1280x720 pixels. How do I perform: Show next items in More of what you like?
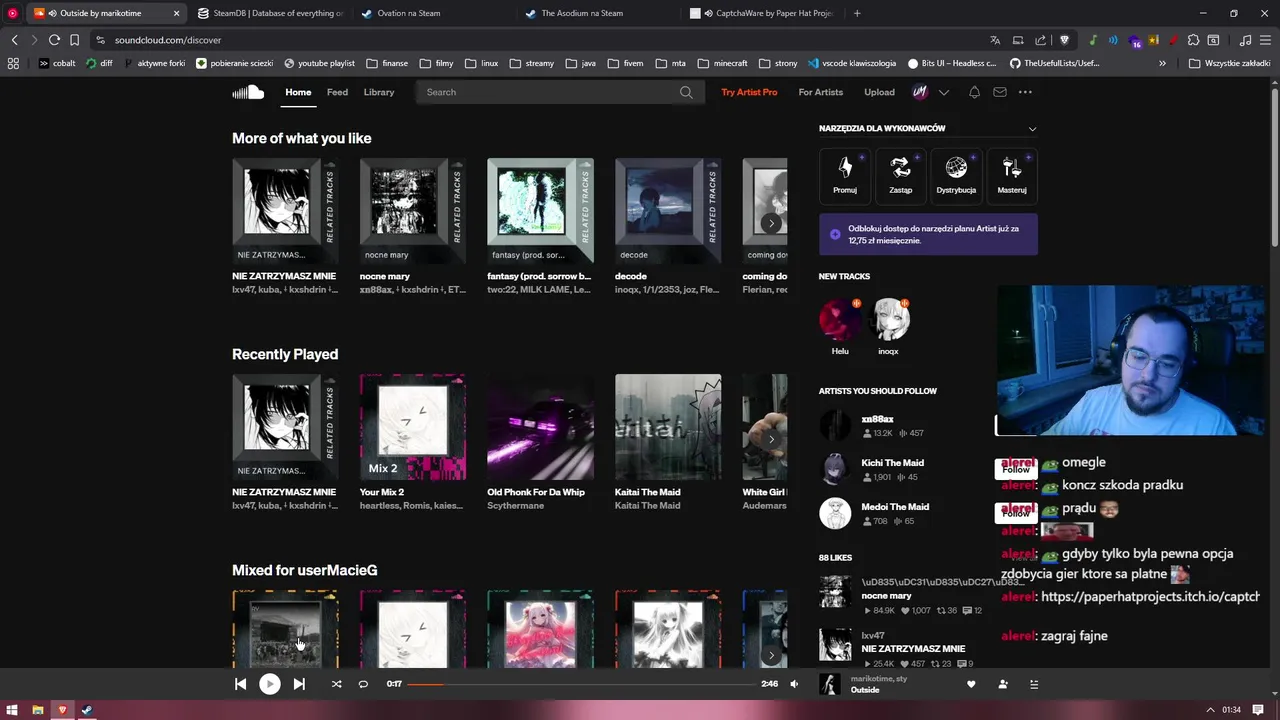(771, 223)
